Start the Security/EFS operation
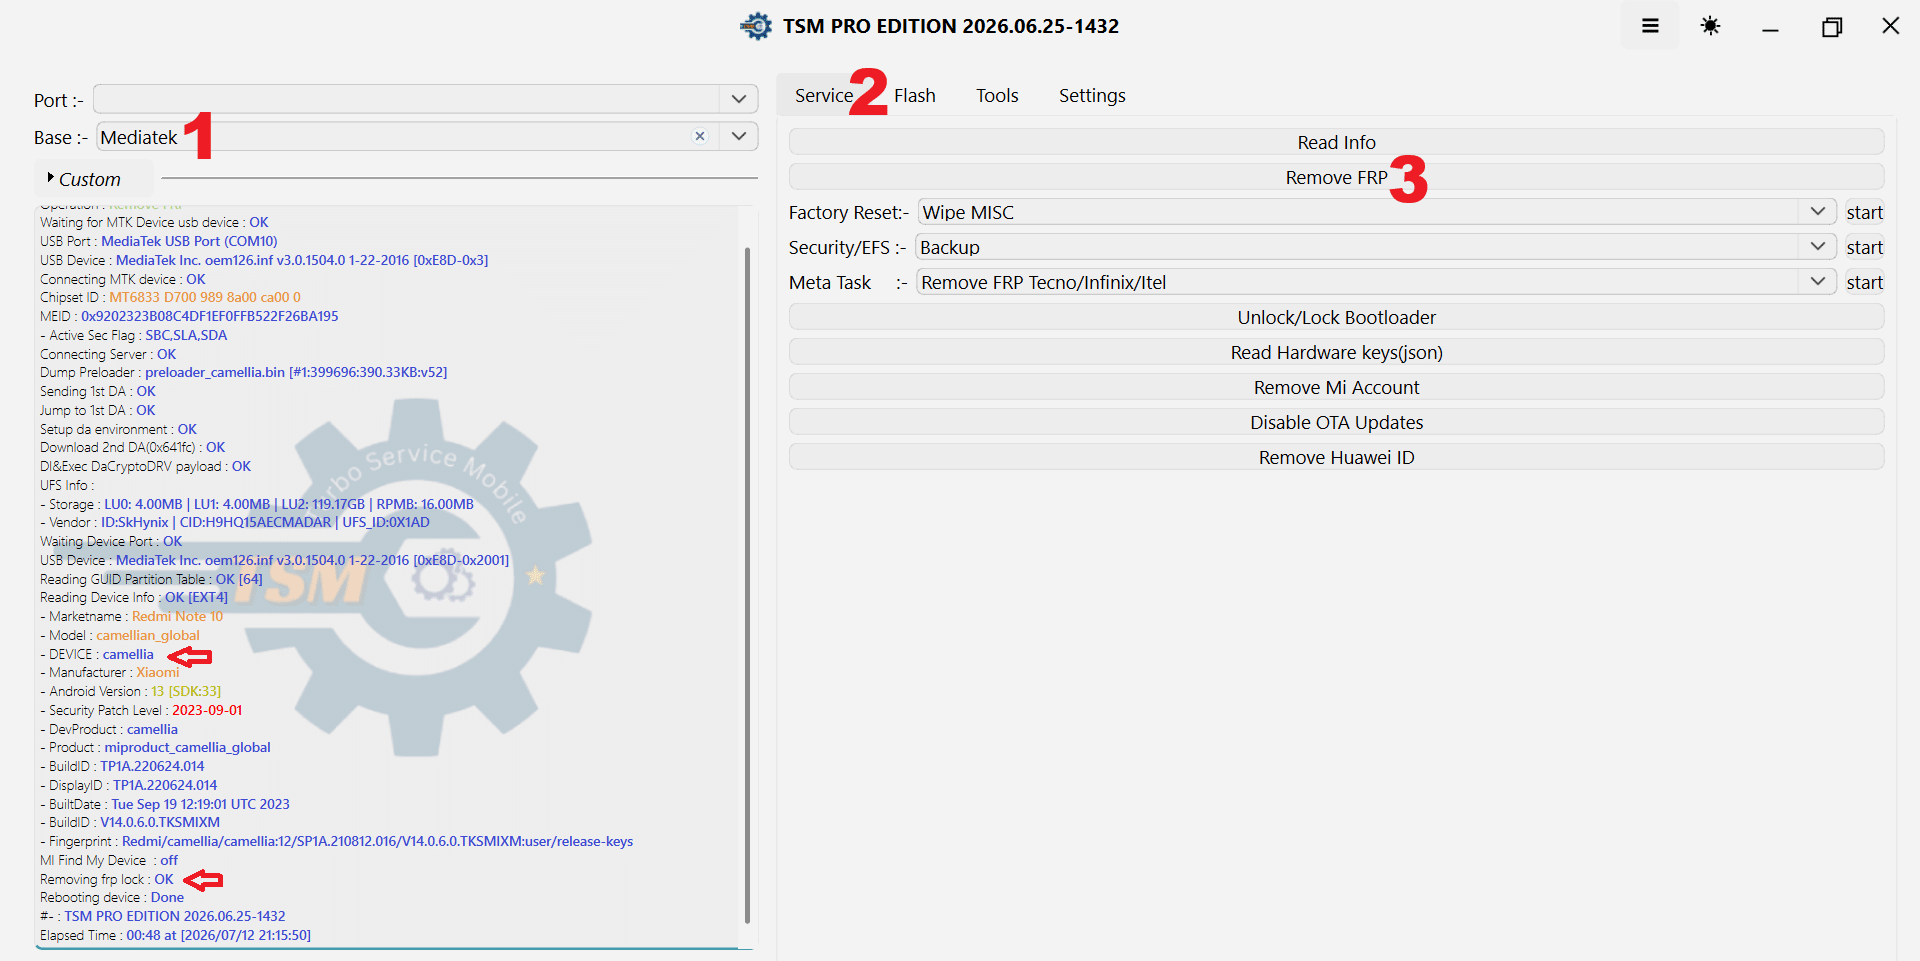The width and height of the screenshot is (1920, 961). point(1864,247)
